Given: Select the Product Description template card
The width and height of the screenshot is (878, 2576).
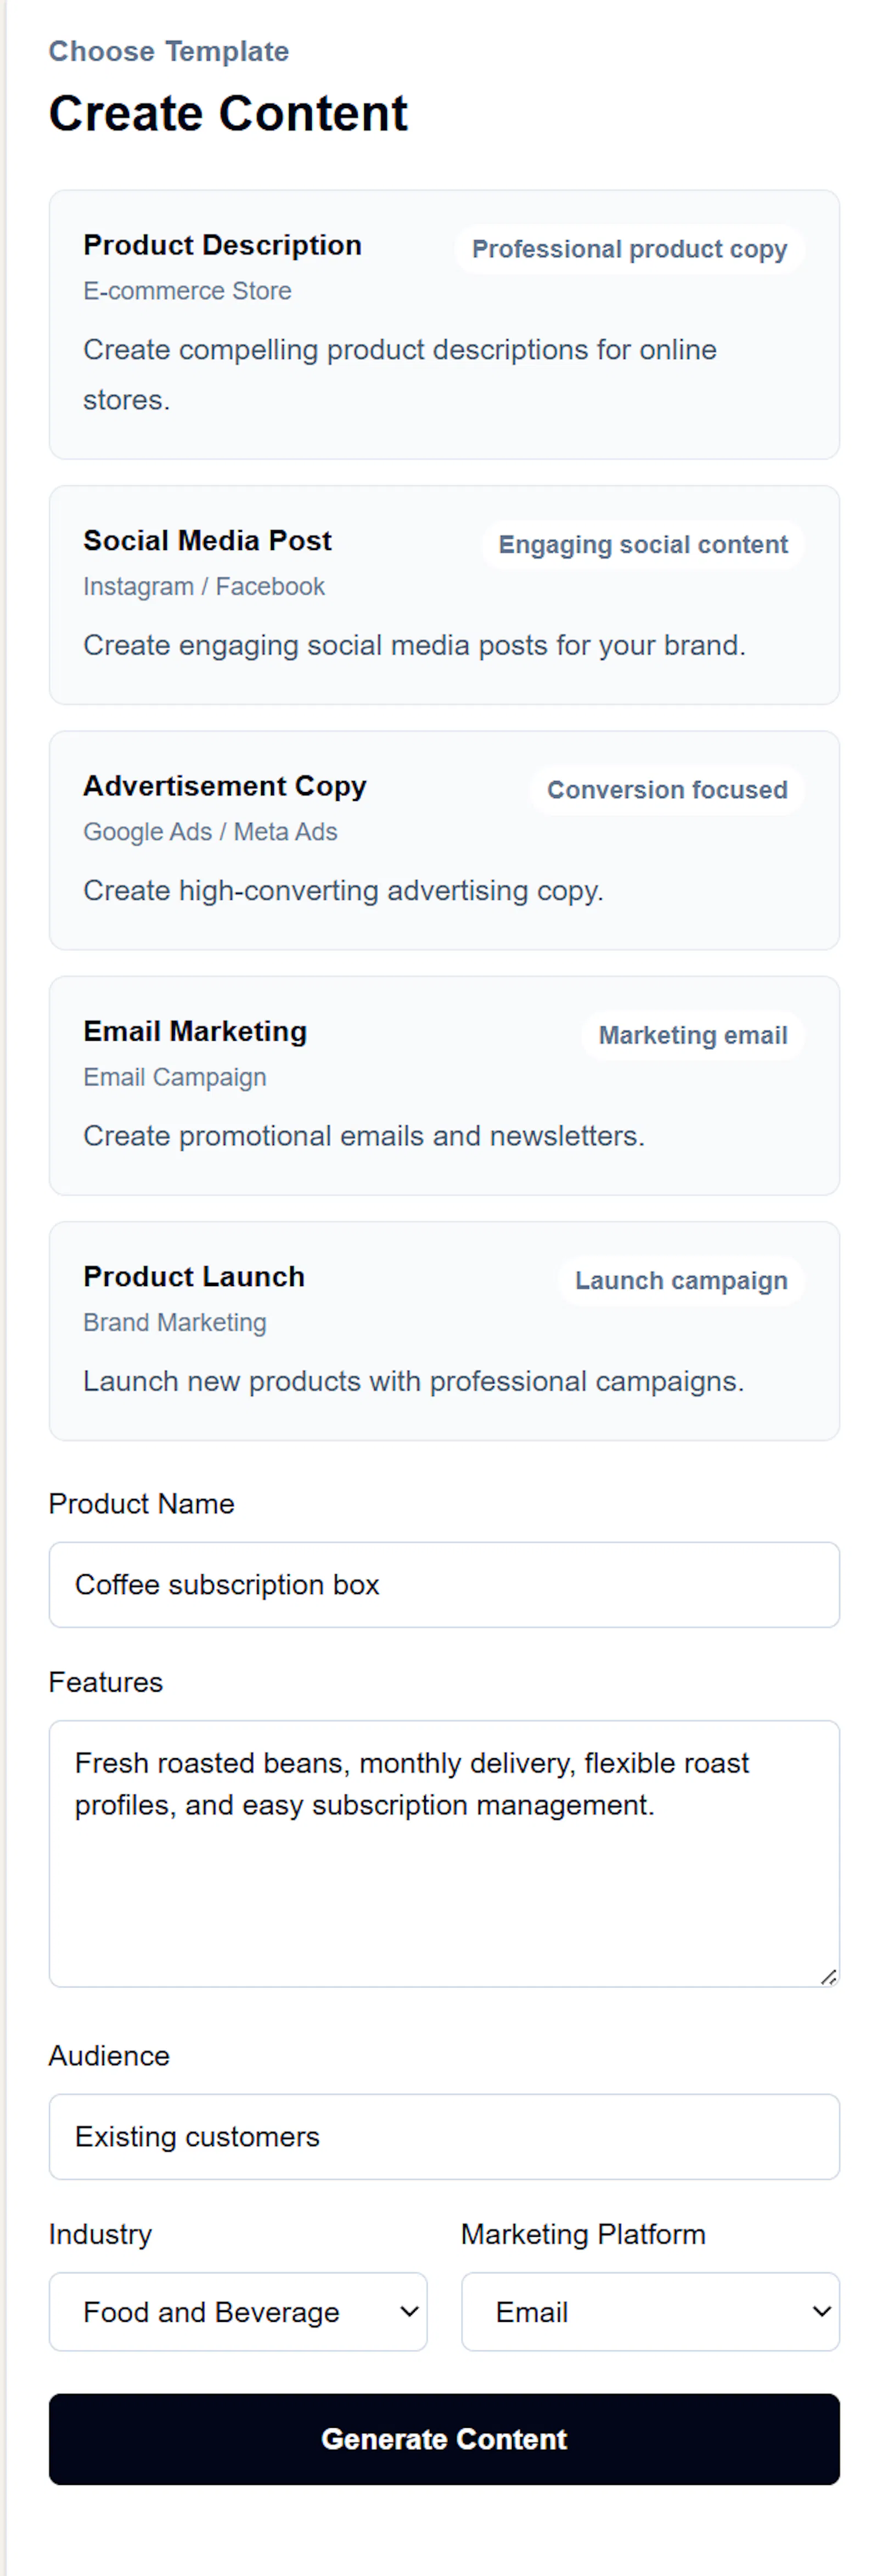Looking at the screenshot, I should pos(444,324).
